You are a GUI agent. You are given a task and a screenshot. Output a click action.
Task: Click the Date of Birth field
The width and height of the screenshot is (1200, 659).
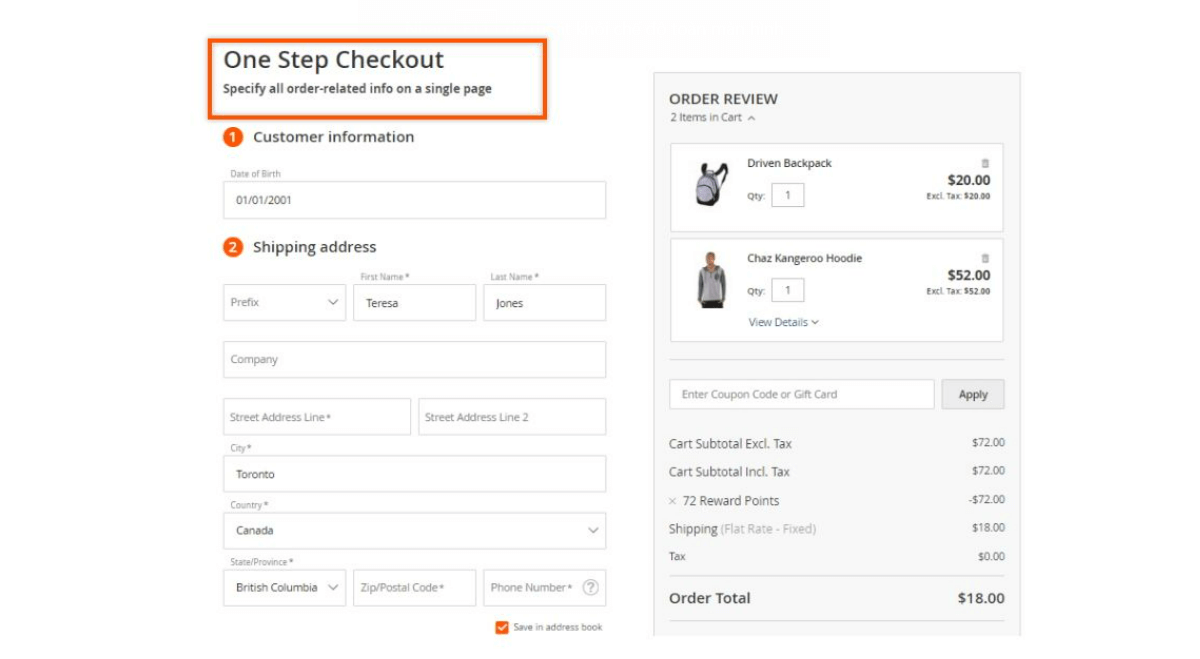pyautogui.click(x=414, y=200)
